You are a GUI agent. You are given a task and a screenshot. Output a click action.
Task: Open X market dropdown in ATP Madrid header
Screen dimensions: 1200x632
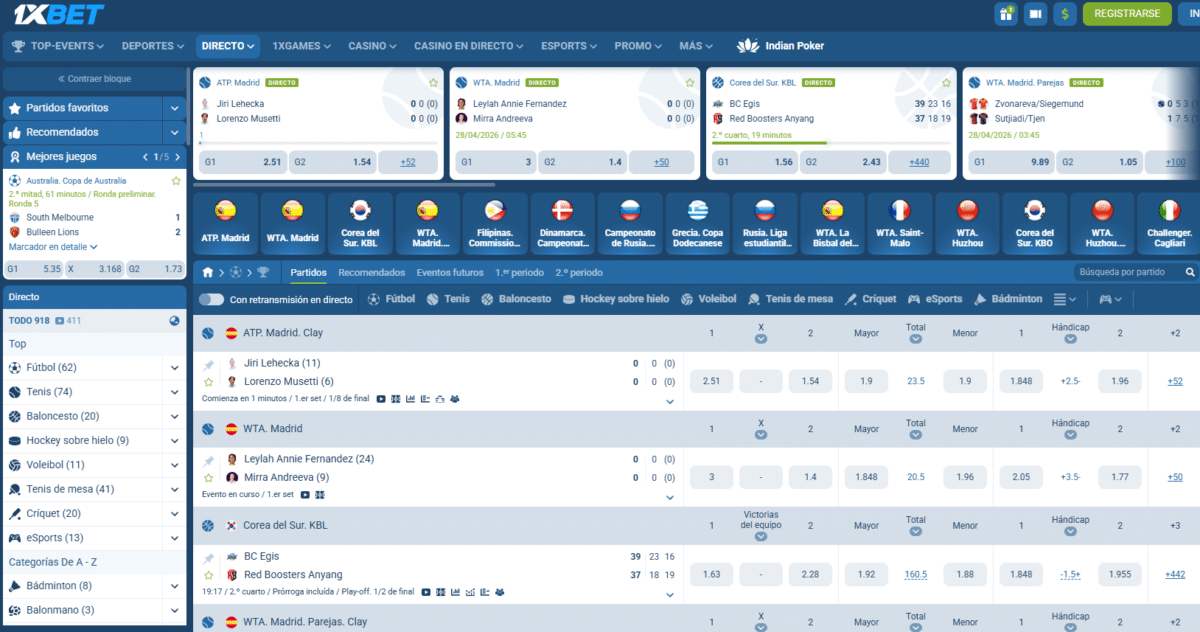(761, 338)
